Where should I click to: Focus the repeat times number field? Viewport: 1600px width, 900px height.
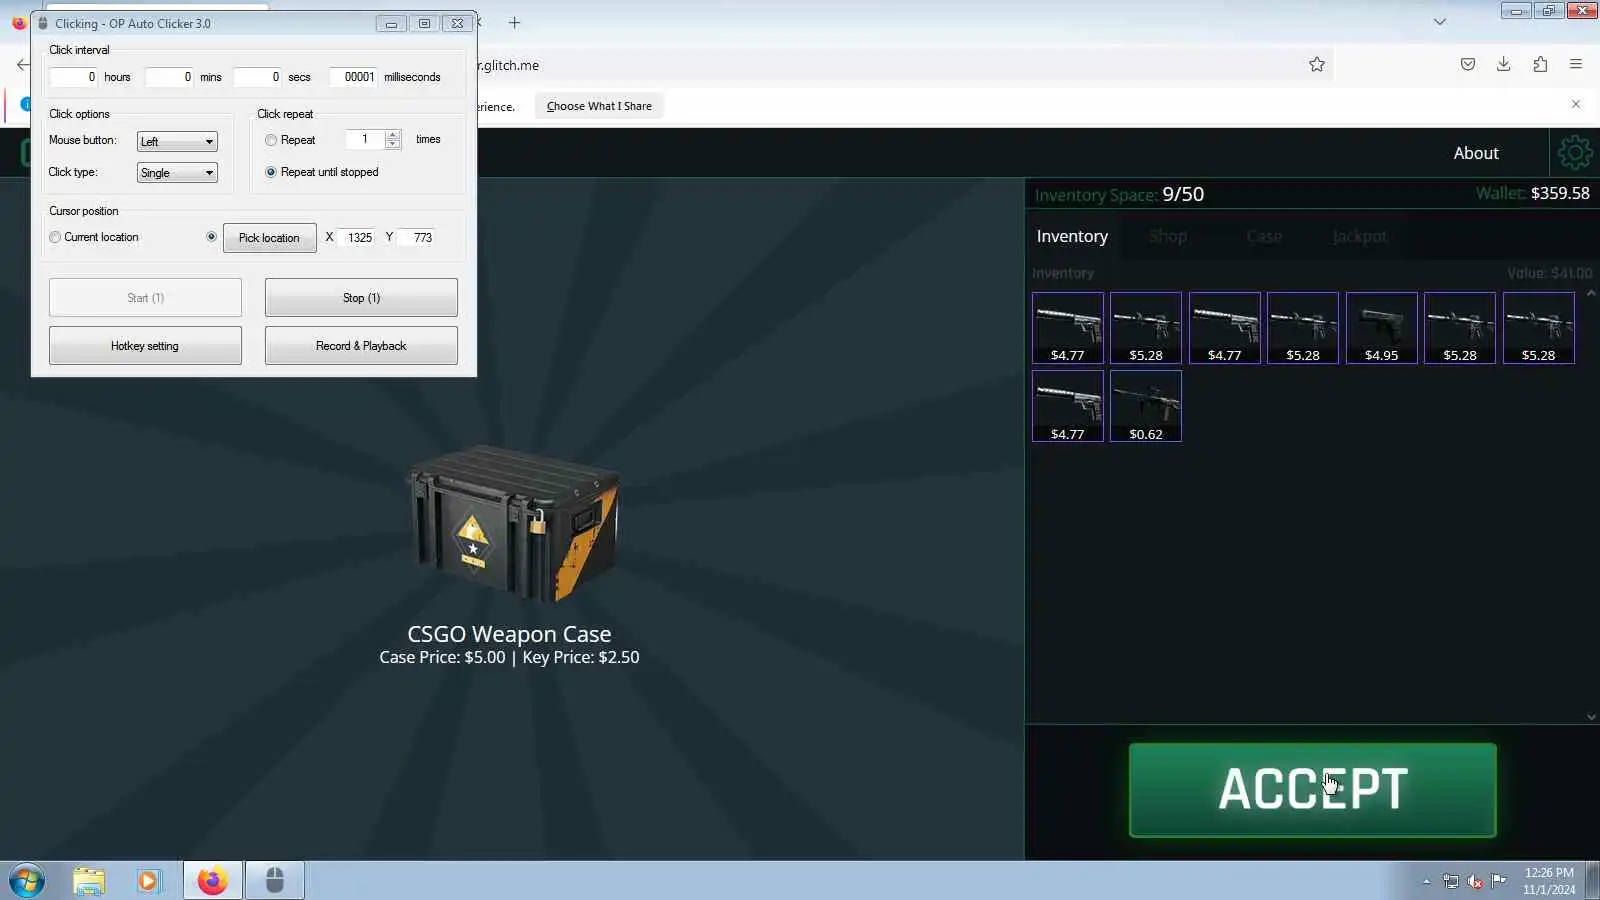[x=365, y=140]
